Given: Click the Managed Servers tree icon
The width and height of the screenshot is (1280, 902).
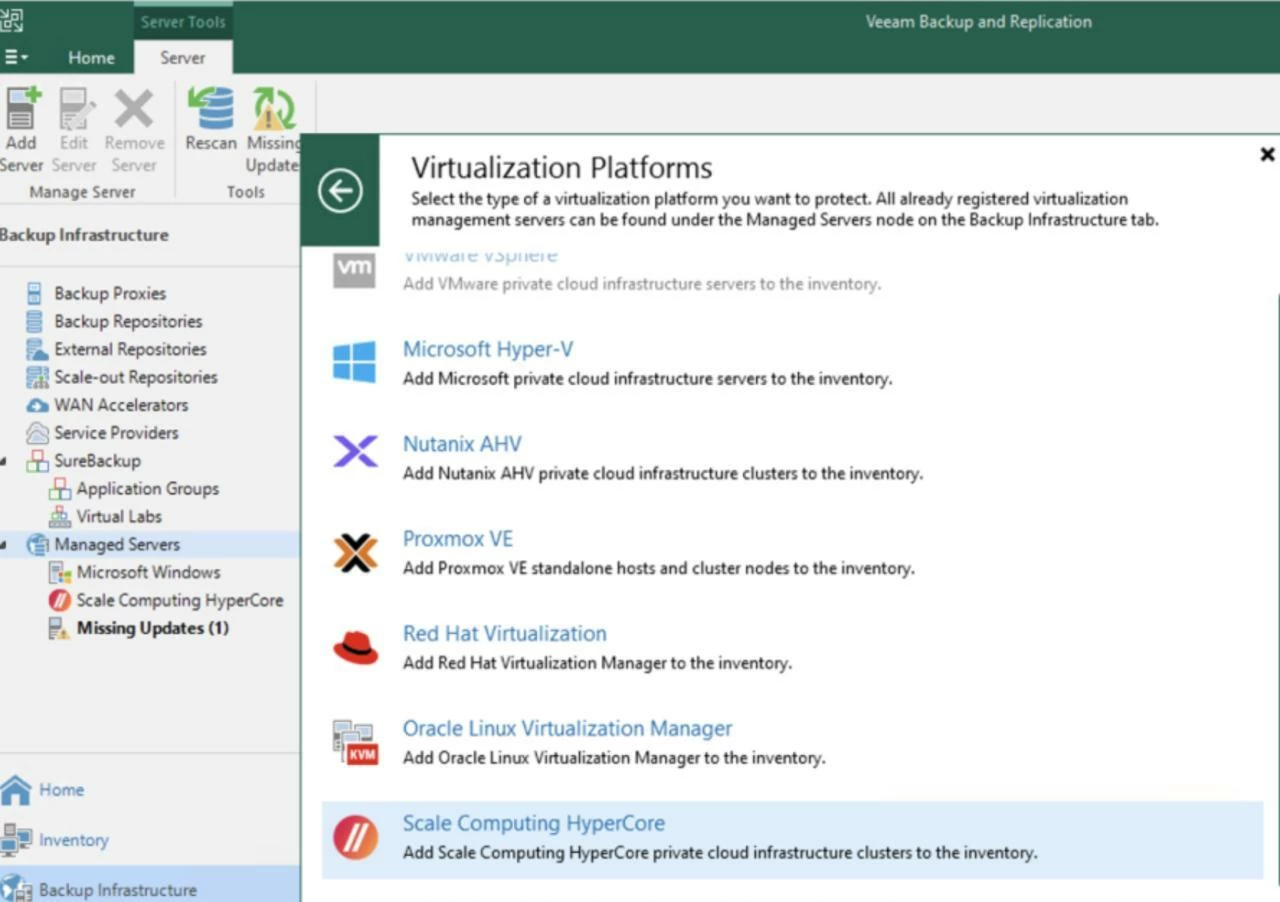Looking at the screenshot, I should (37, 545).
